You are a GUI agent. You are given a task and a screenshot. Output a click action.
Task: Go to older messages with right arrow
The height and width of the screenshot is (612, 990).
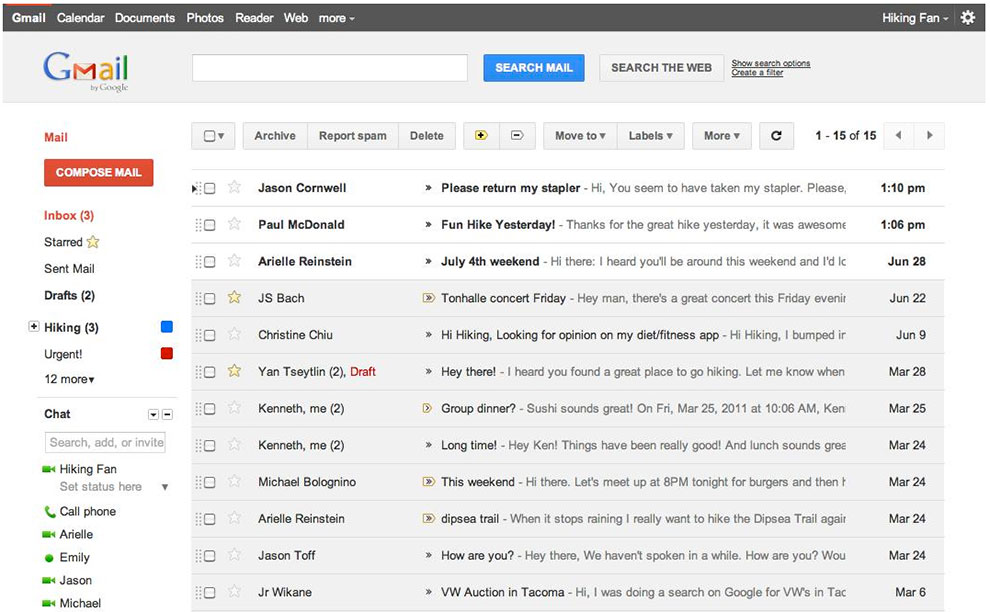point(929,135)
